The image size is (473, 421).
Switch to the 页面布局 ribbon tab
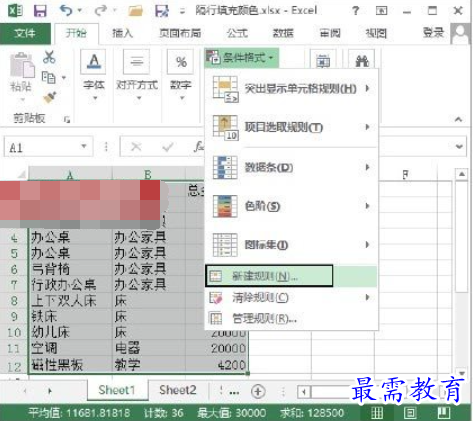tap(180, 33)
